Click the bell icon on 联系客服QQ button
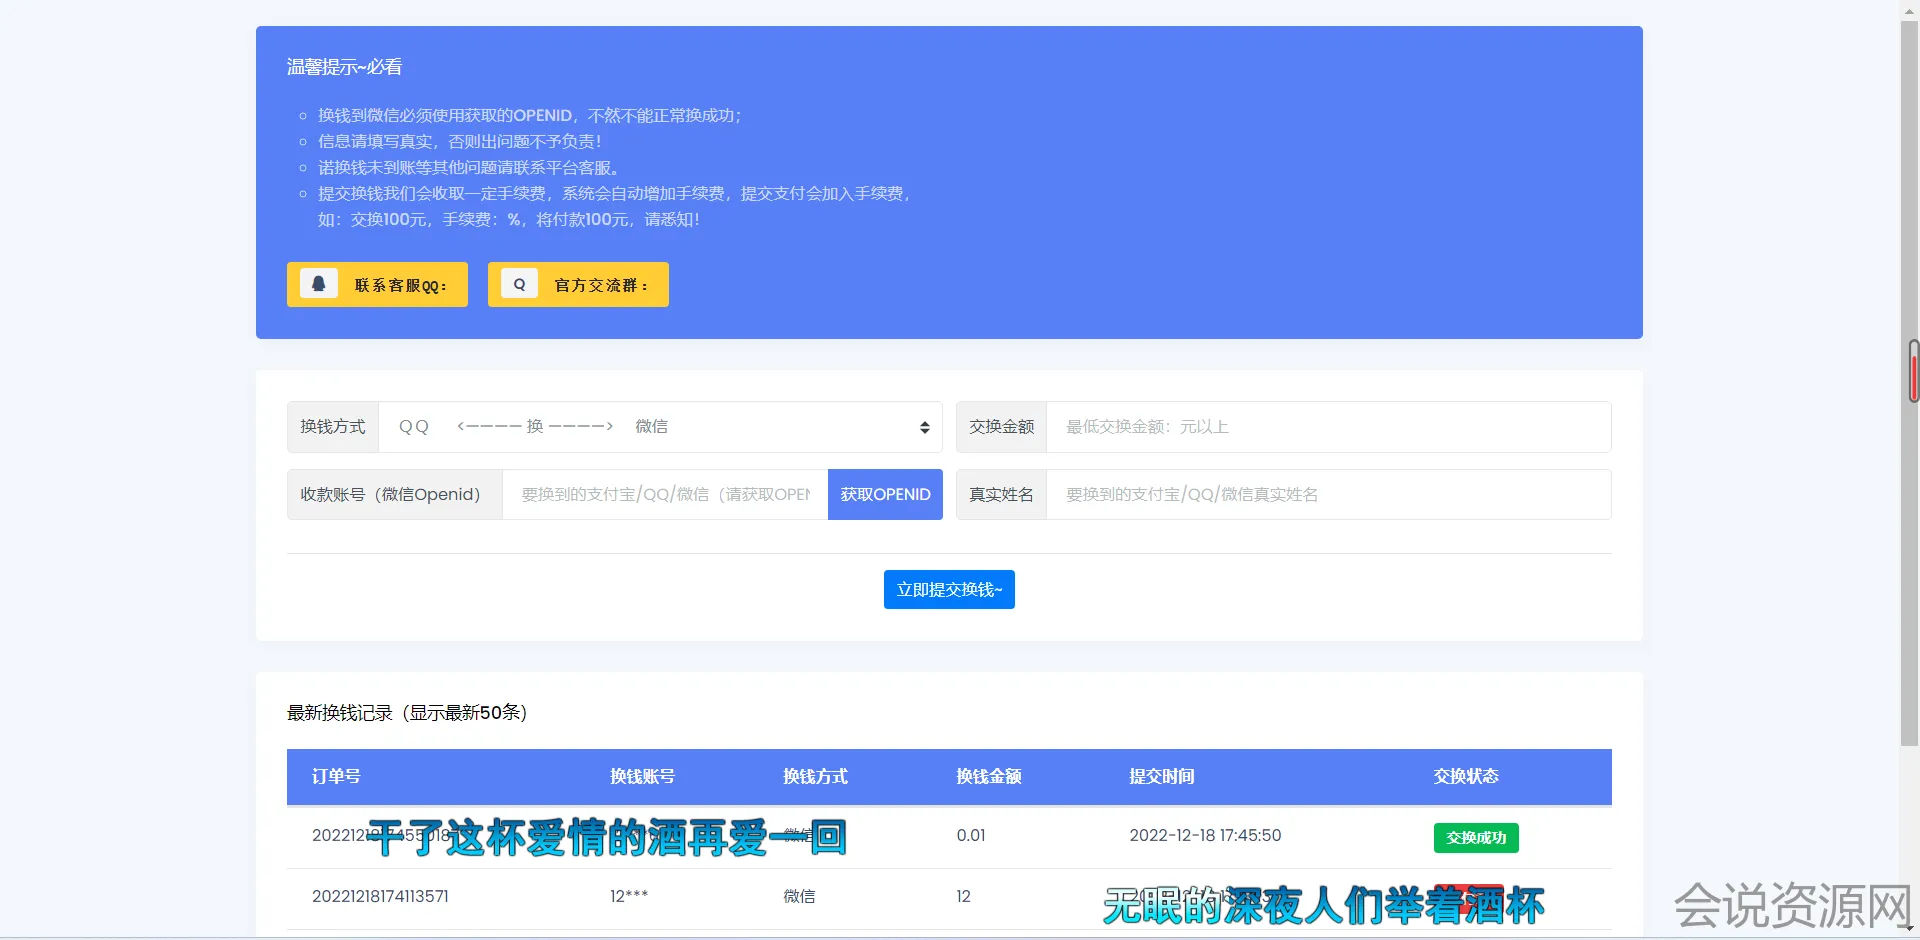Viewport: 1920px width, 940px height. pos(319,284)
